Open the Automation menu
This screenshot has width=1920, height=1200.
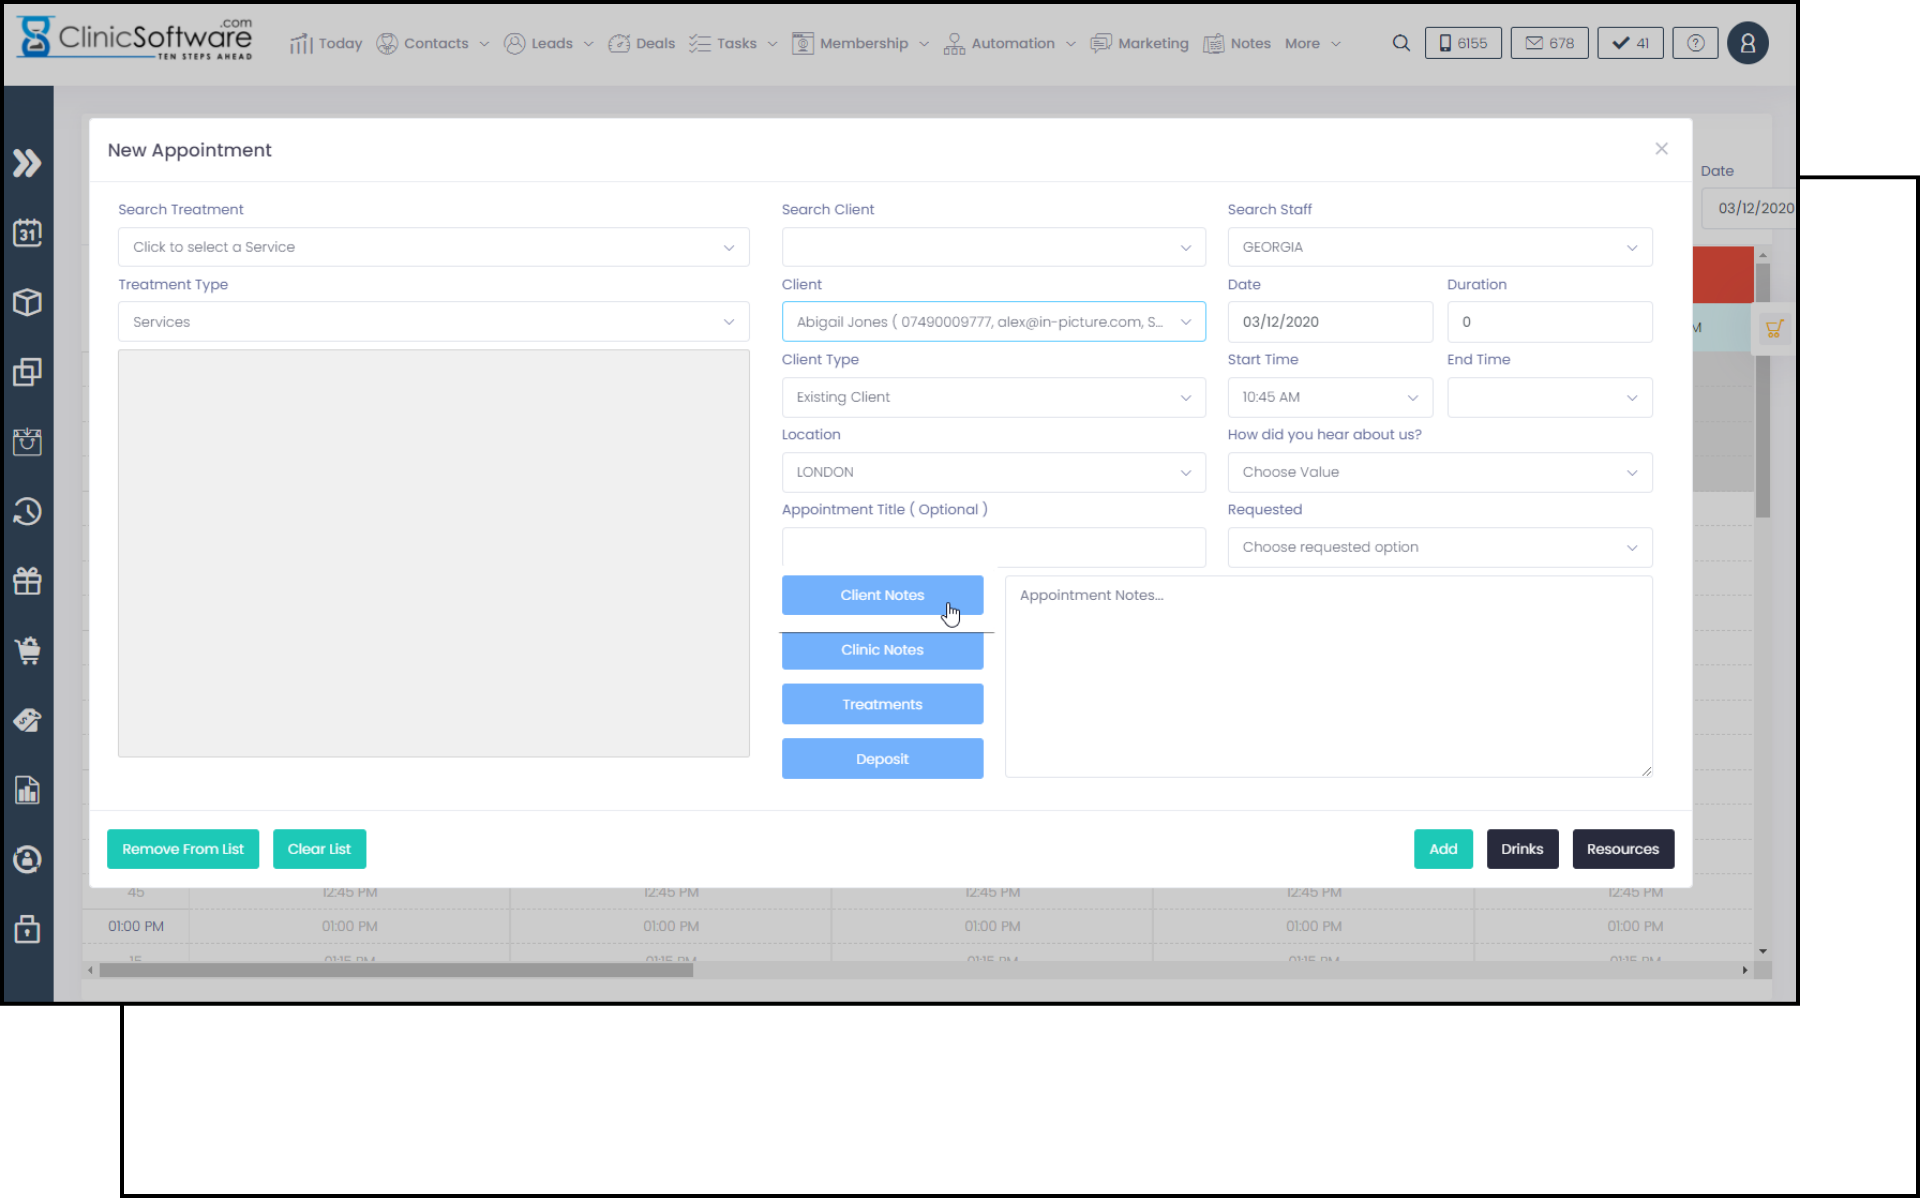coord(1010,43)
